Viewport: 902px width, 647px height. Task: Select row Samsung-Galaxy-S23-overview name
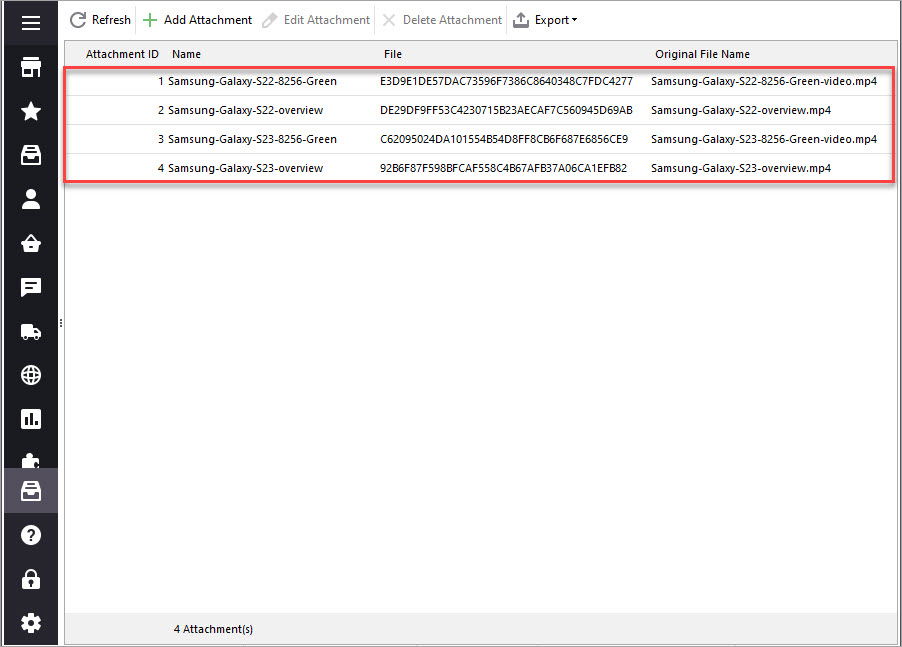point(245,168)
